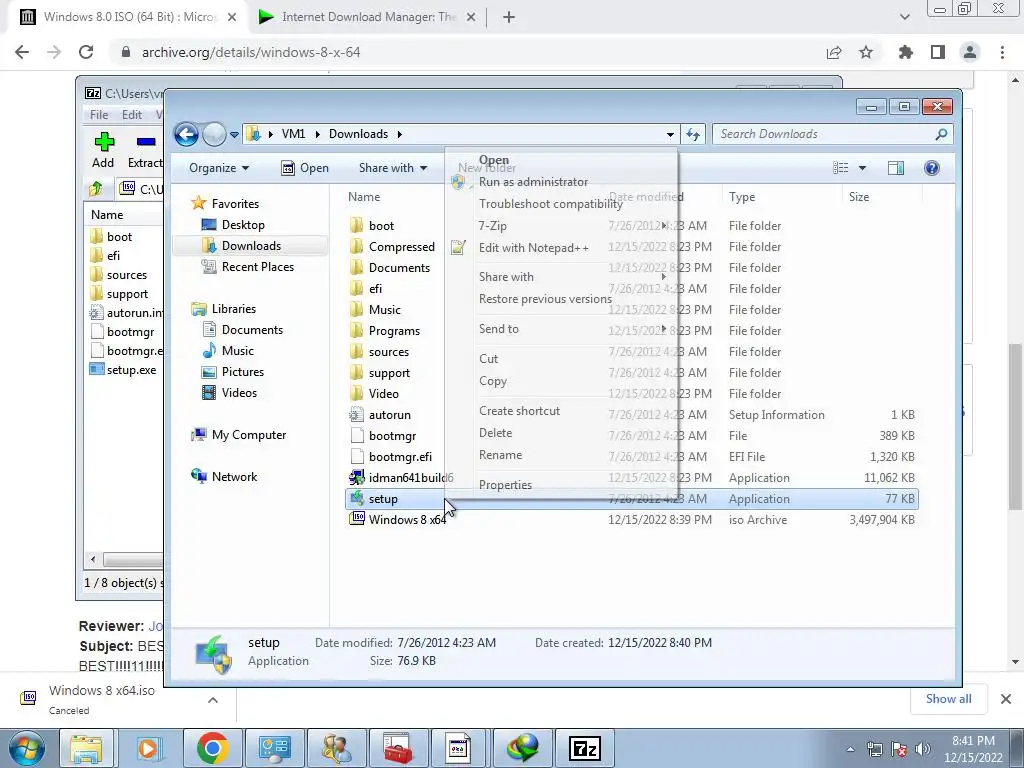Open the 7-Zip context submenu
The image size is (1024, 768).
pyautogui.click(x=492, y=226)
